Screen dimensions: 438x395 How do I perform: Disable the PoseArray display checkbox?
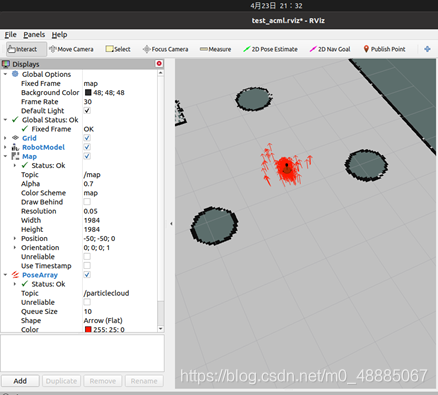87,275
